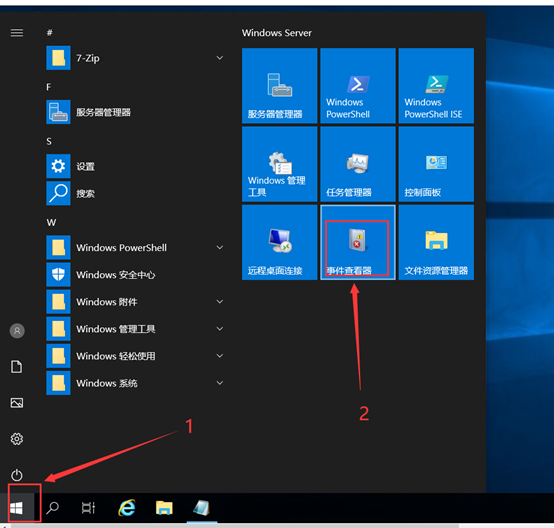554x528 pixels.
Task: Click the Start button on the taskbar
Action: pyautogui.click(x=17, y=508)
